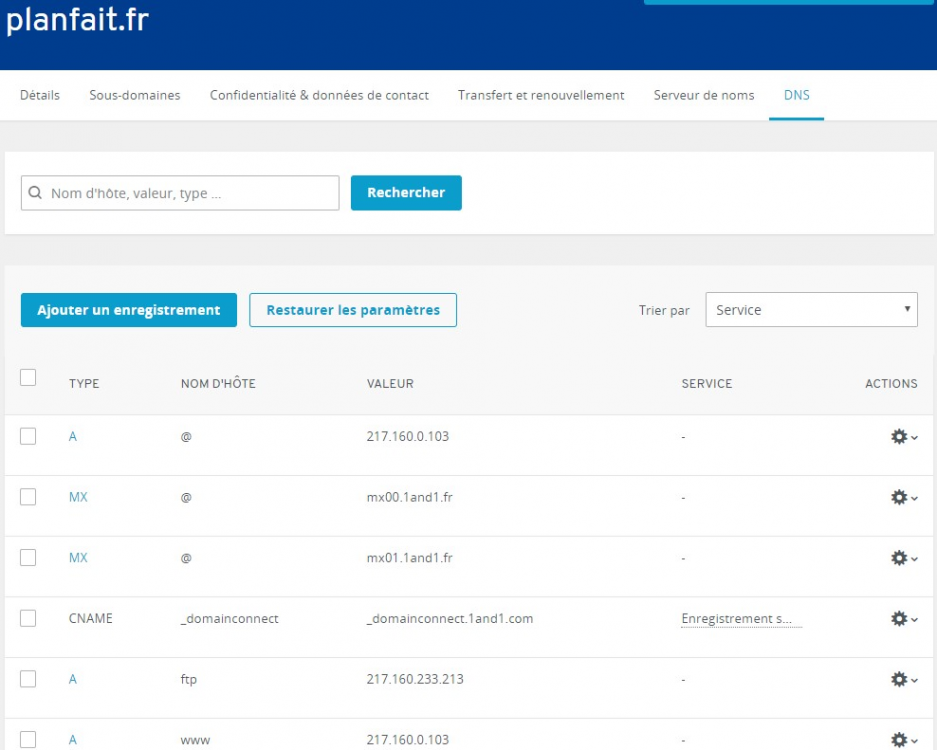Switch to the Sous-domaines tab
The image size is (937, 750).
135,95
